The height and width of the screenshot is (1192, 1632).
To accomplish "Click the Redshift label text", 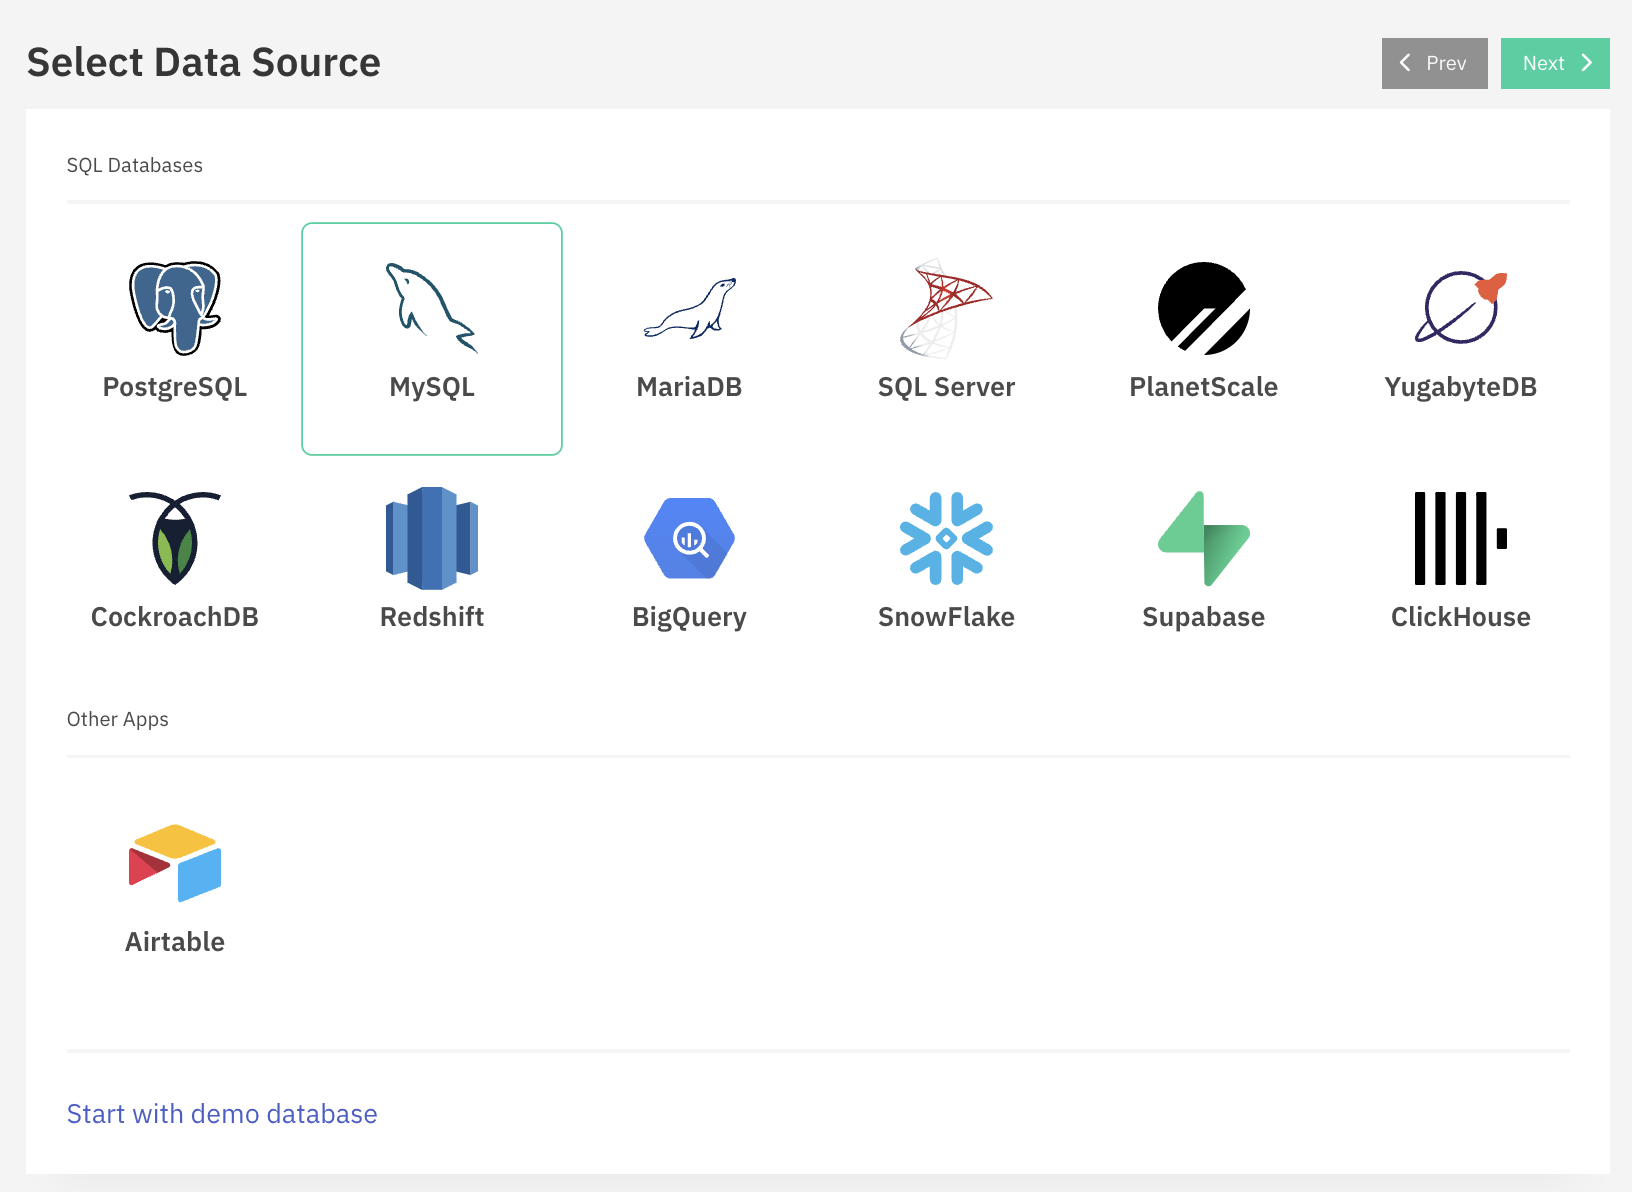I will click(x=432, y=617).
